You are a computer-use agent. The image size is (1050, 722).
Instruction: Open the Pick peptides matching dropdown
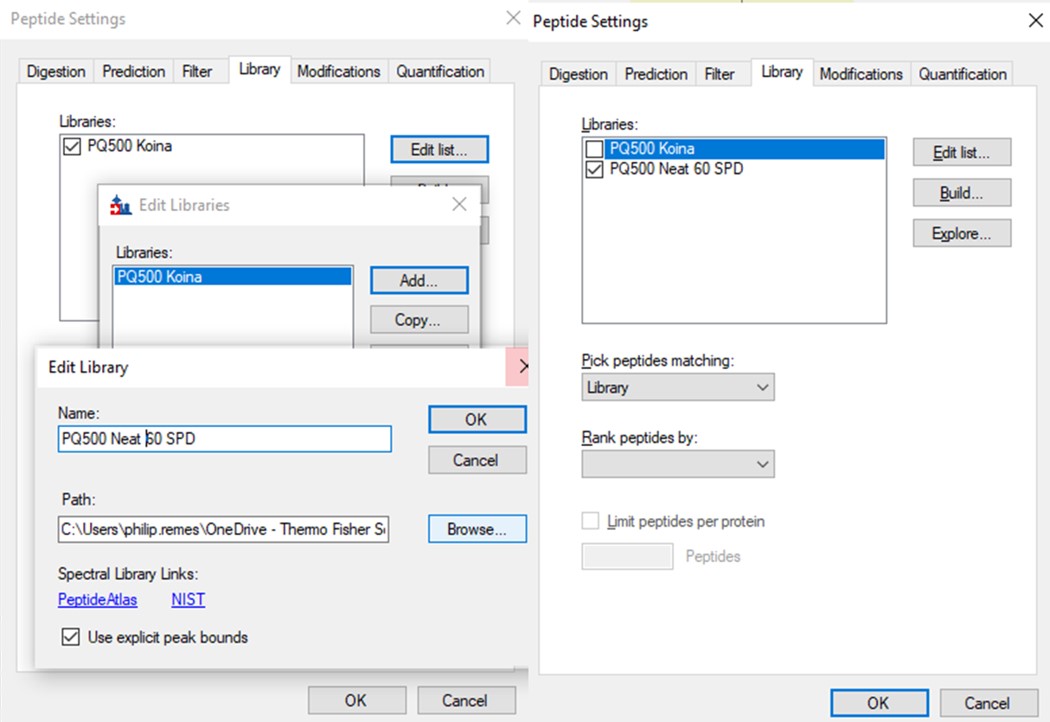tap(678, 387)
